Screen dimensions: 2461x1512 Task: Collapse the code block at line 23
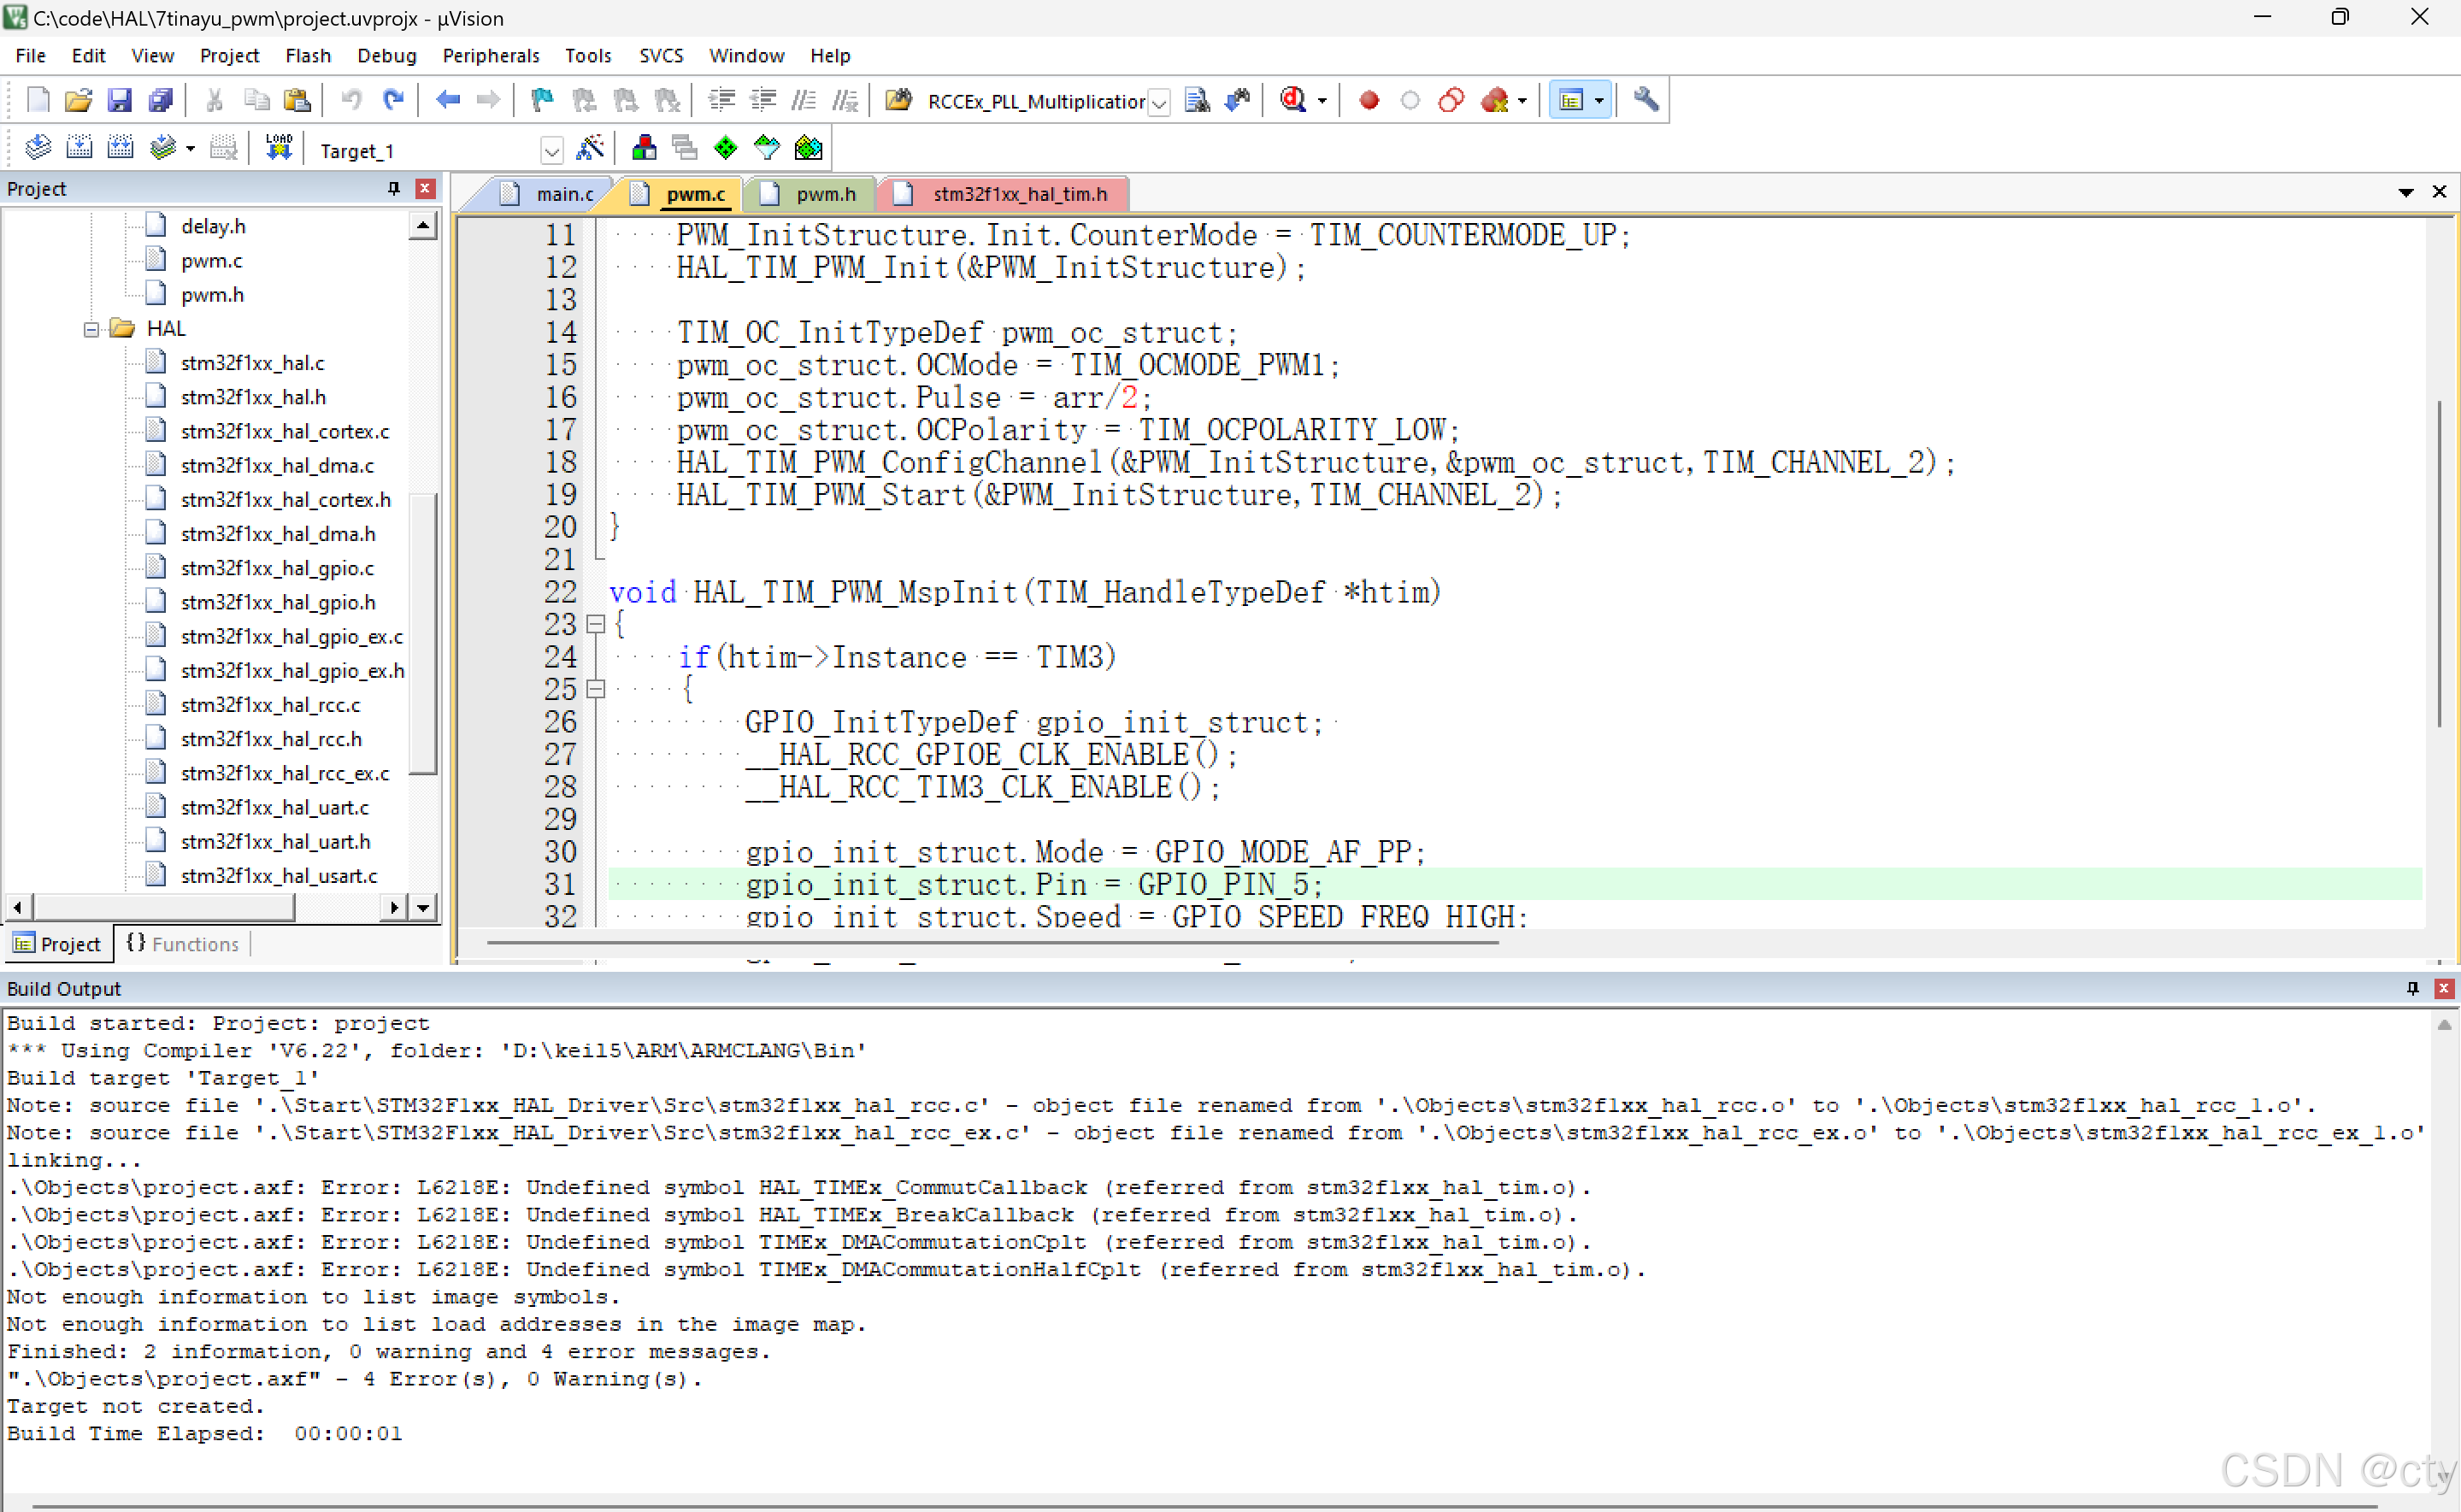(597, 624)
